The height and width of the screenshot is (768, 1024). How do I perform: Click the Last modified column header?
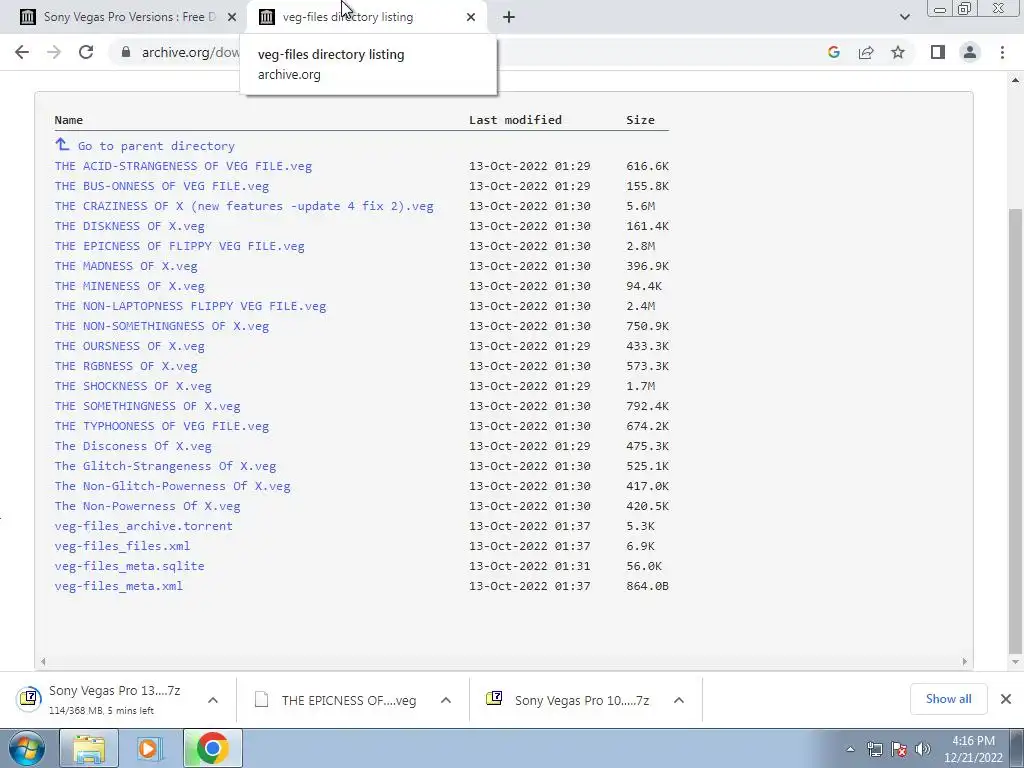[515, 120]
